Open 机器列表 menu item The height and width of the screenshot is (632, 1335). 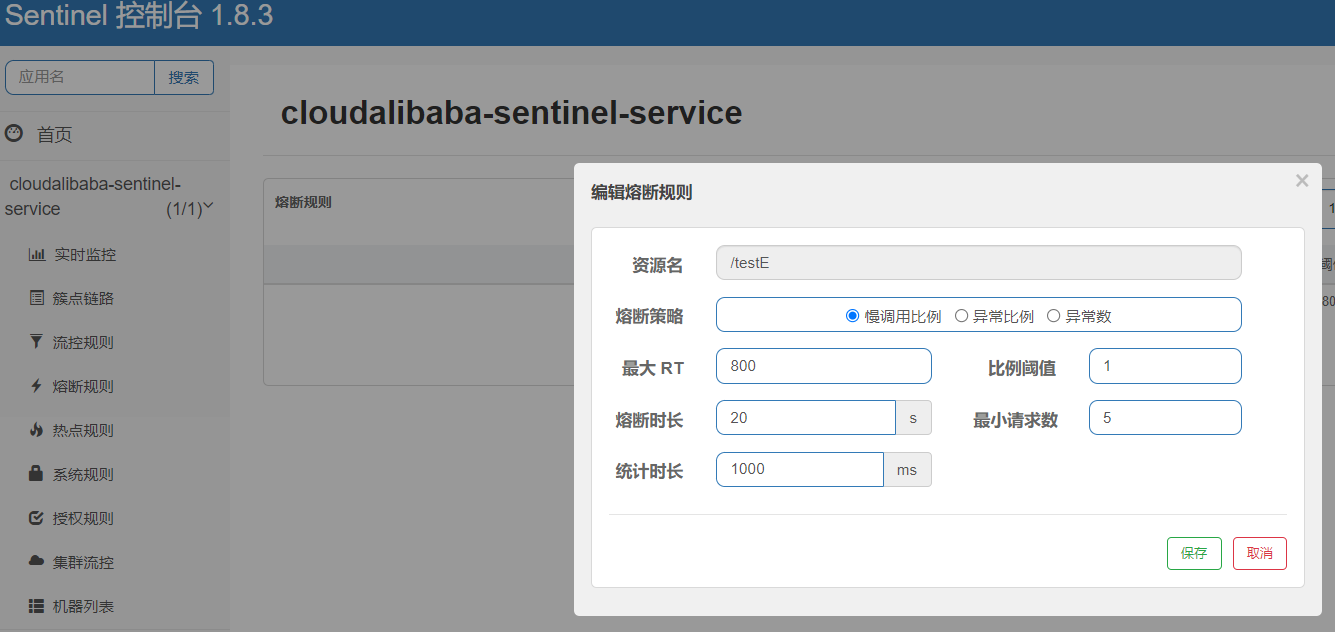[x=84, y=606]
